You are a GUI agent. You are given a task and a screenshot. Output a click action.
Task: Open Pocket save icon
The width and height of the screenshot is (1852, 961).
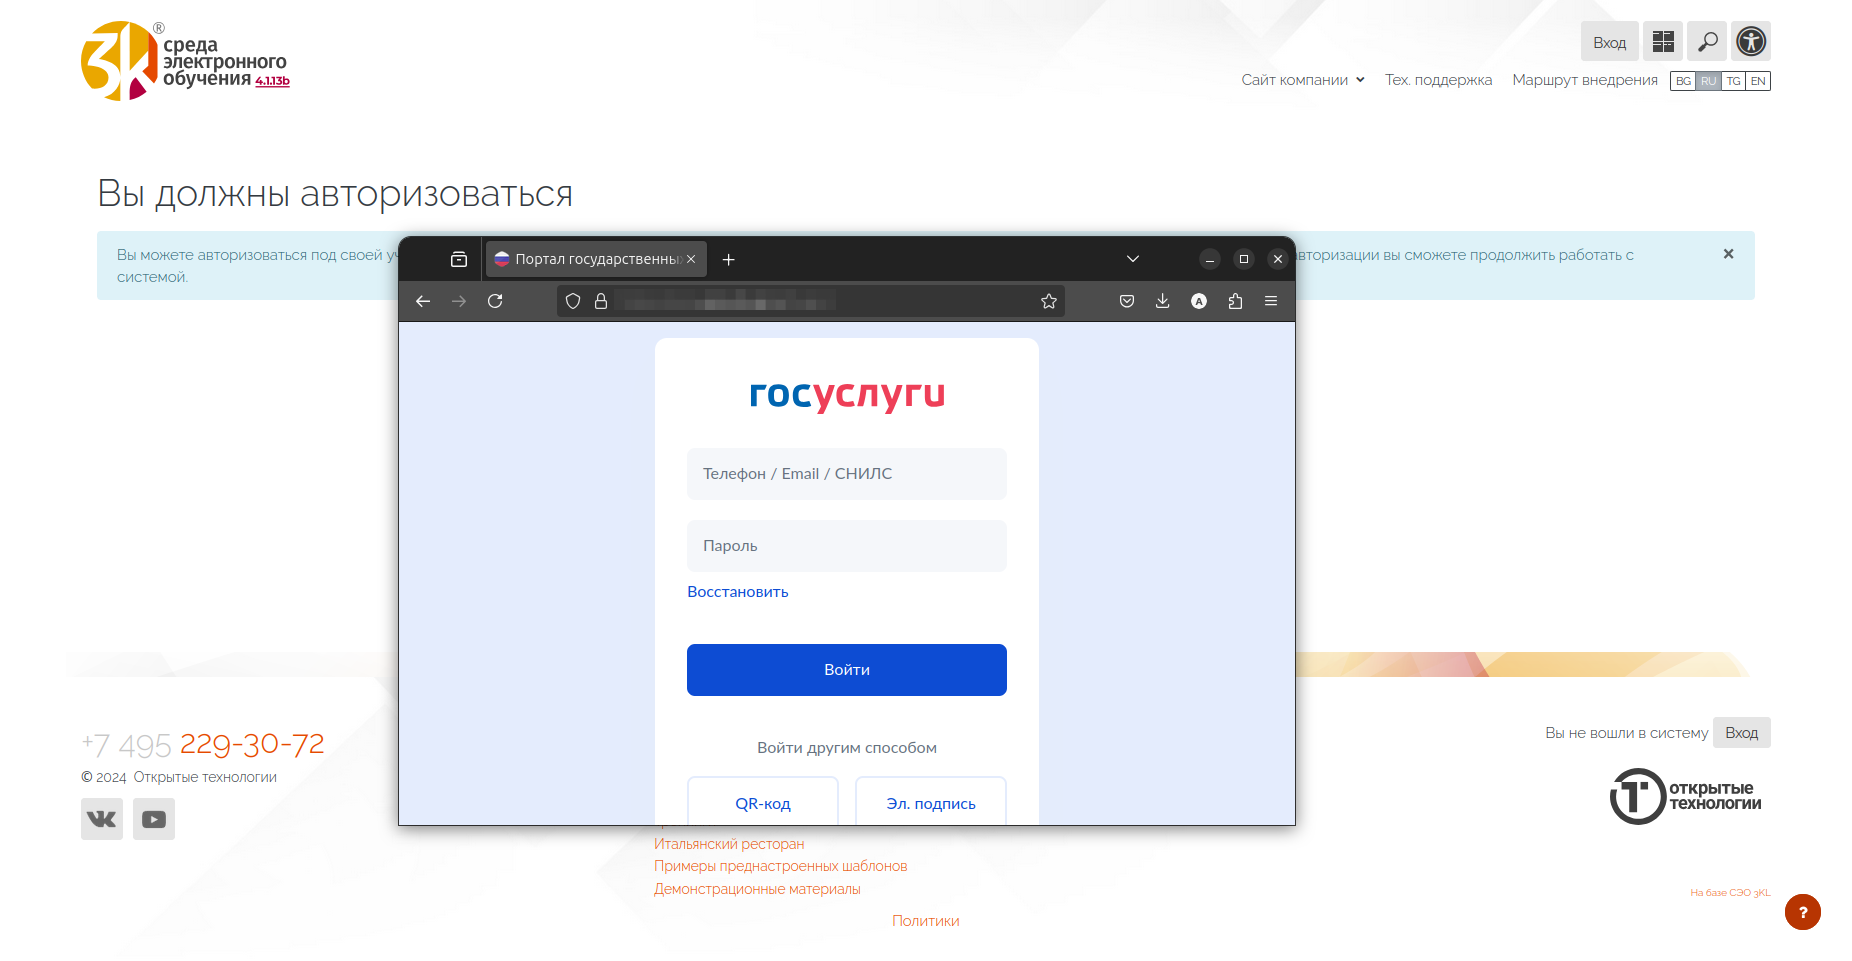coord(1127,301)
